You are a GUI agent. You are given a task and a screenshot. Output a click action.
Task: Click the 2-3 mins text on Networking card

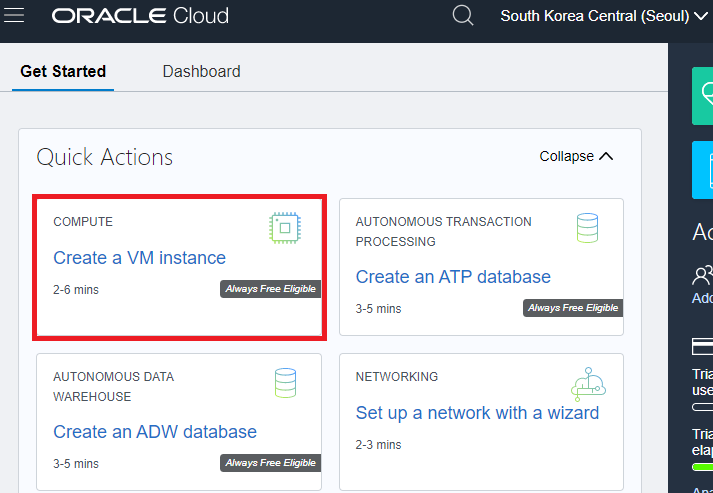[378, 445]
